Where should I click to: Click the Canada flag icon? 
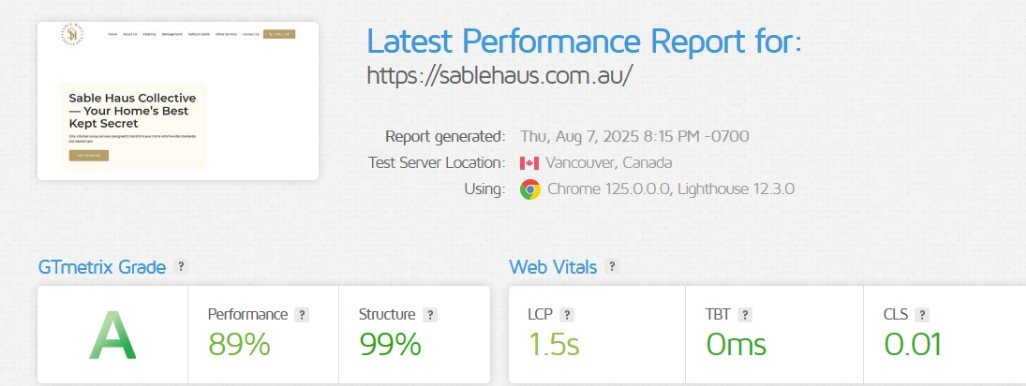click(x=529, y=163)
